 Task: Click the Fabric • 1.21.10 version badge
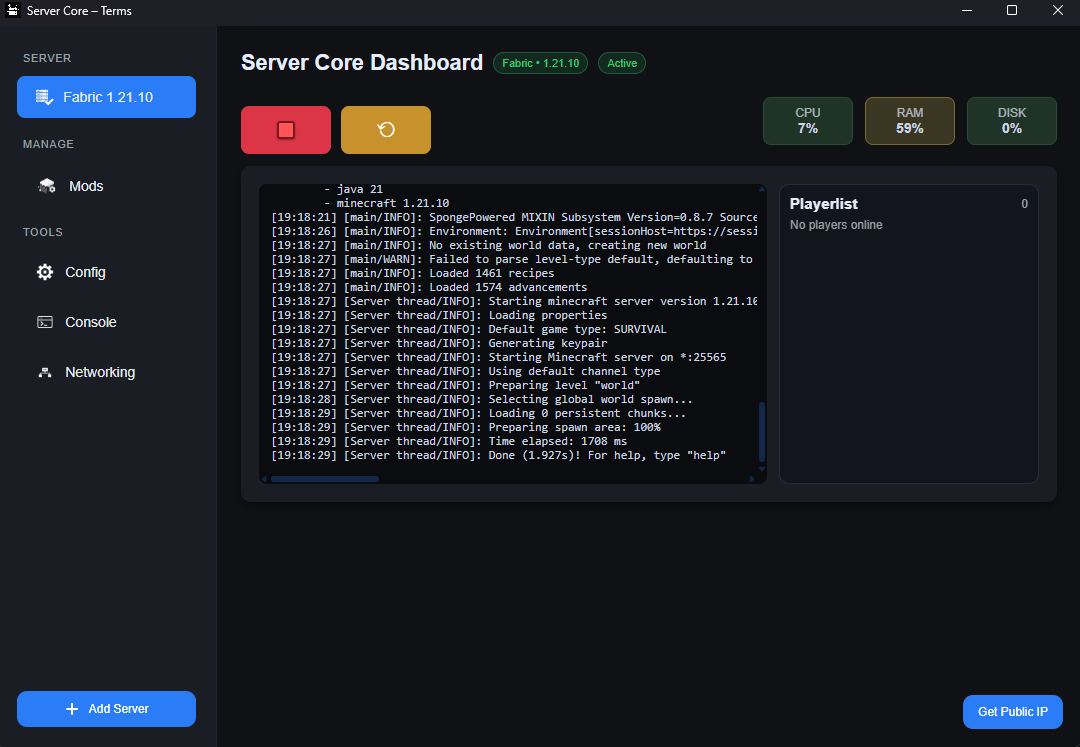(540, 63)
